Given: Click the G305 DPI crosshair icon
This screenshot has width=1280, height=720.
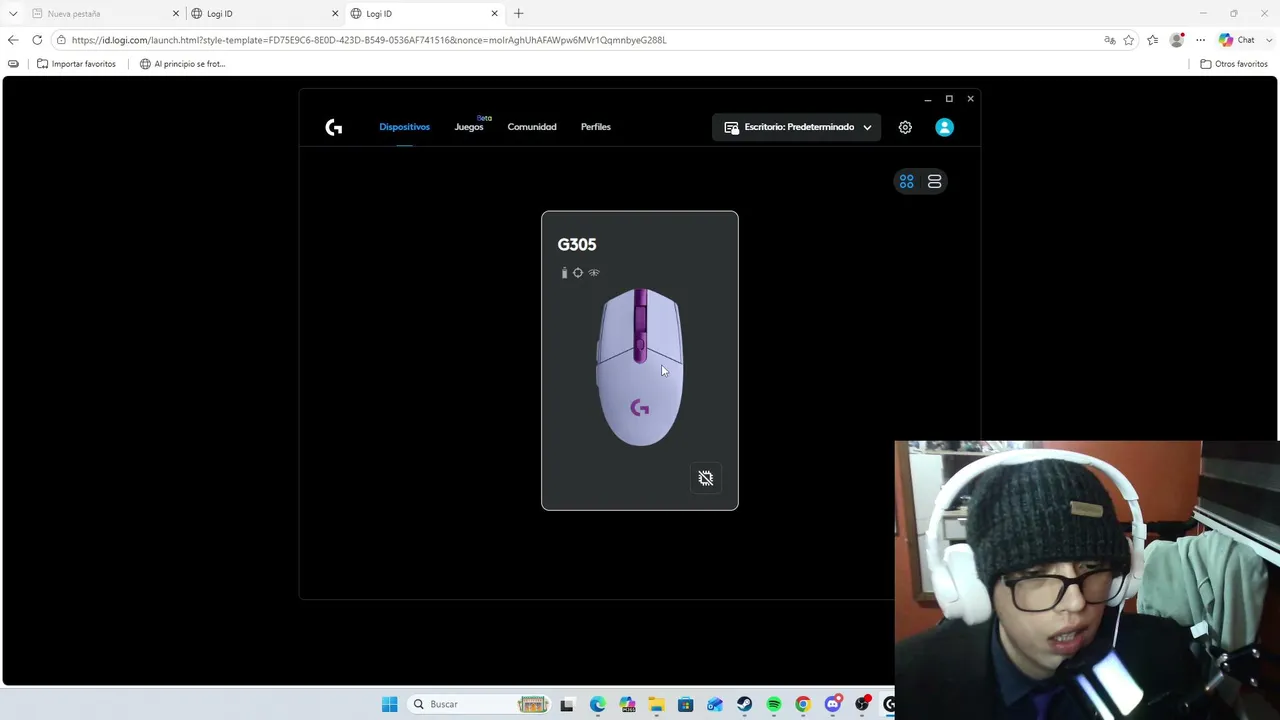Looking at the screenshot, I should coord(578,272).
